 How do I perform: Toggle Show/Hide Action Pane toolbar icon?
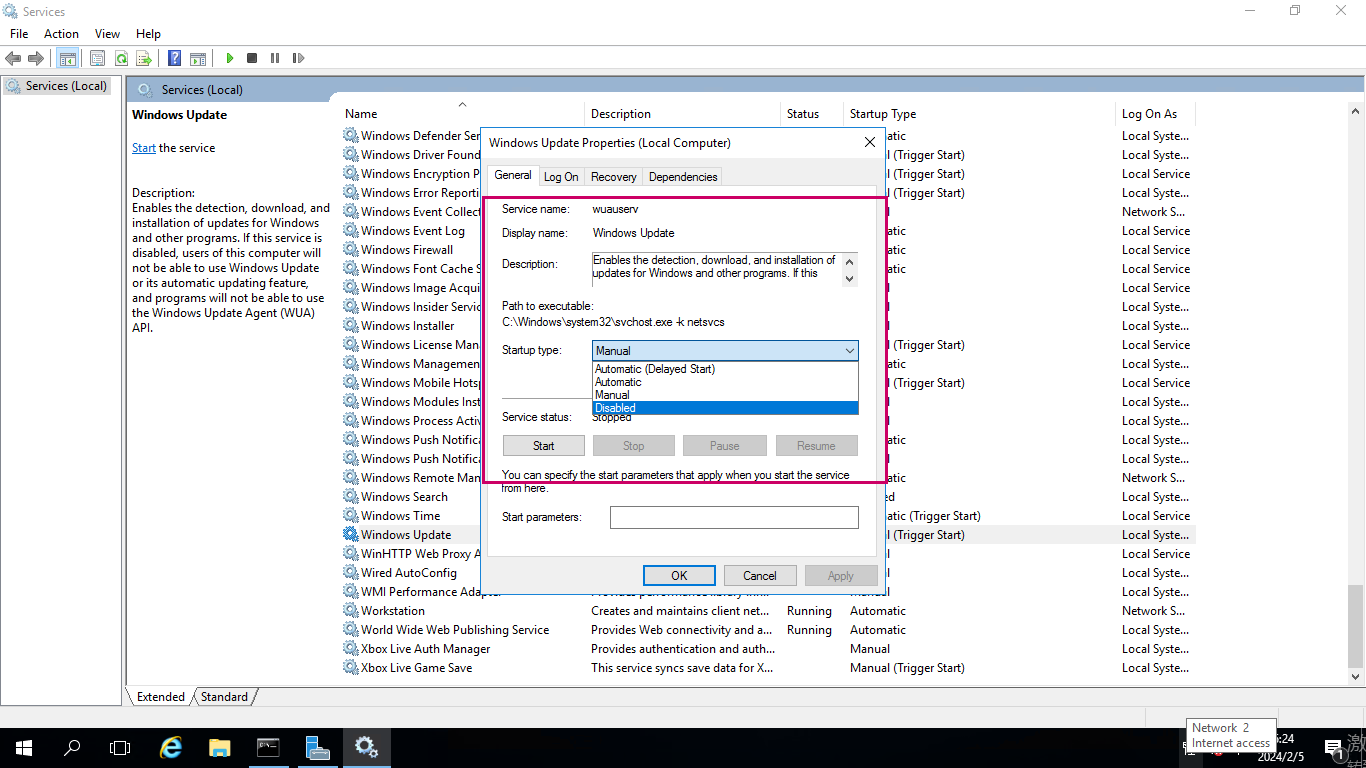click(x=198, y=58)
